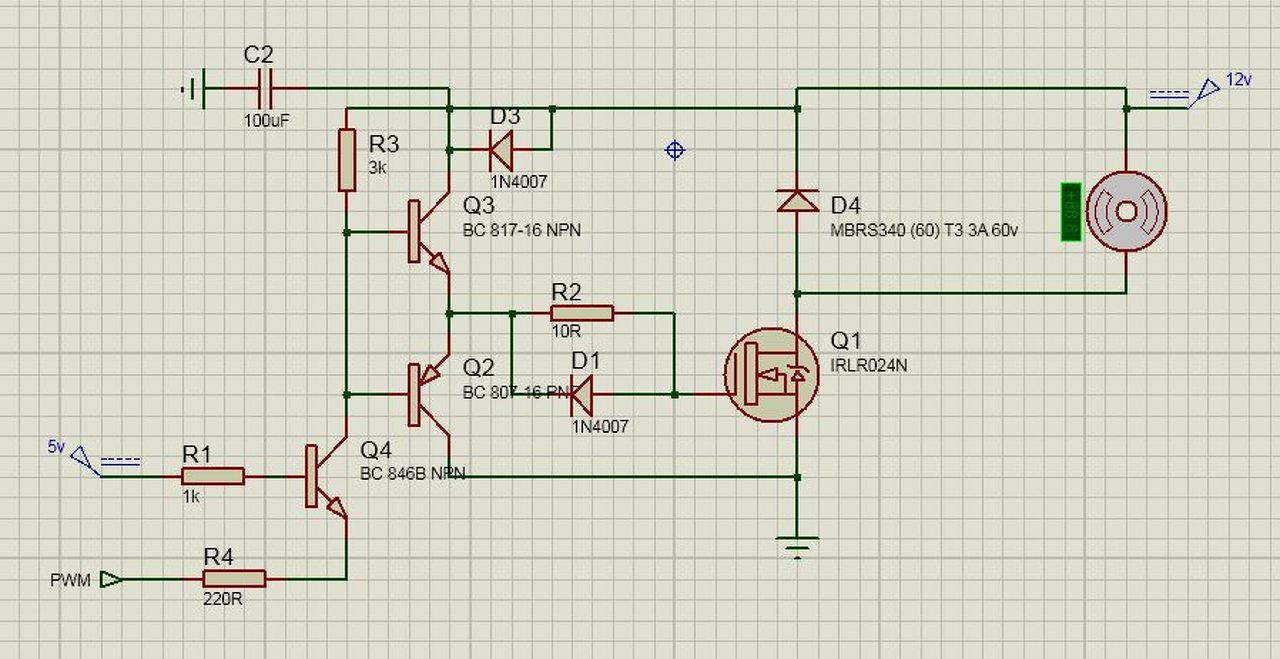Click the R4 reference designator
This screenshot has height=659, width=1280.
pyautogui.click(x=219, y=555)
